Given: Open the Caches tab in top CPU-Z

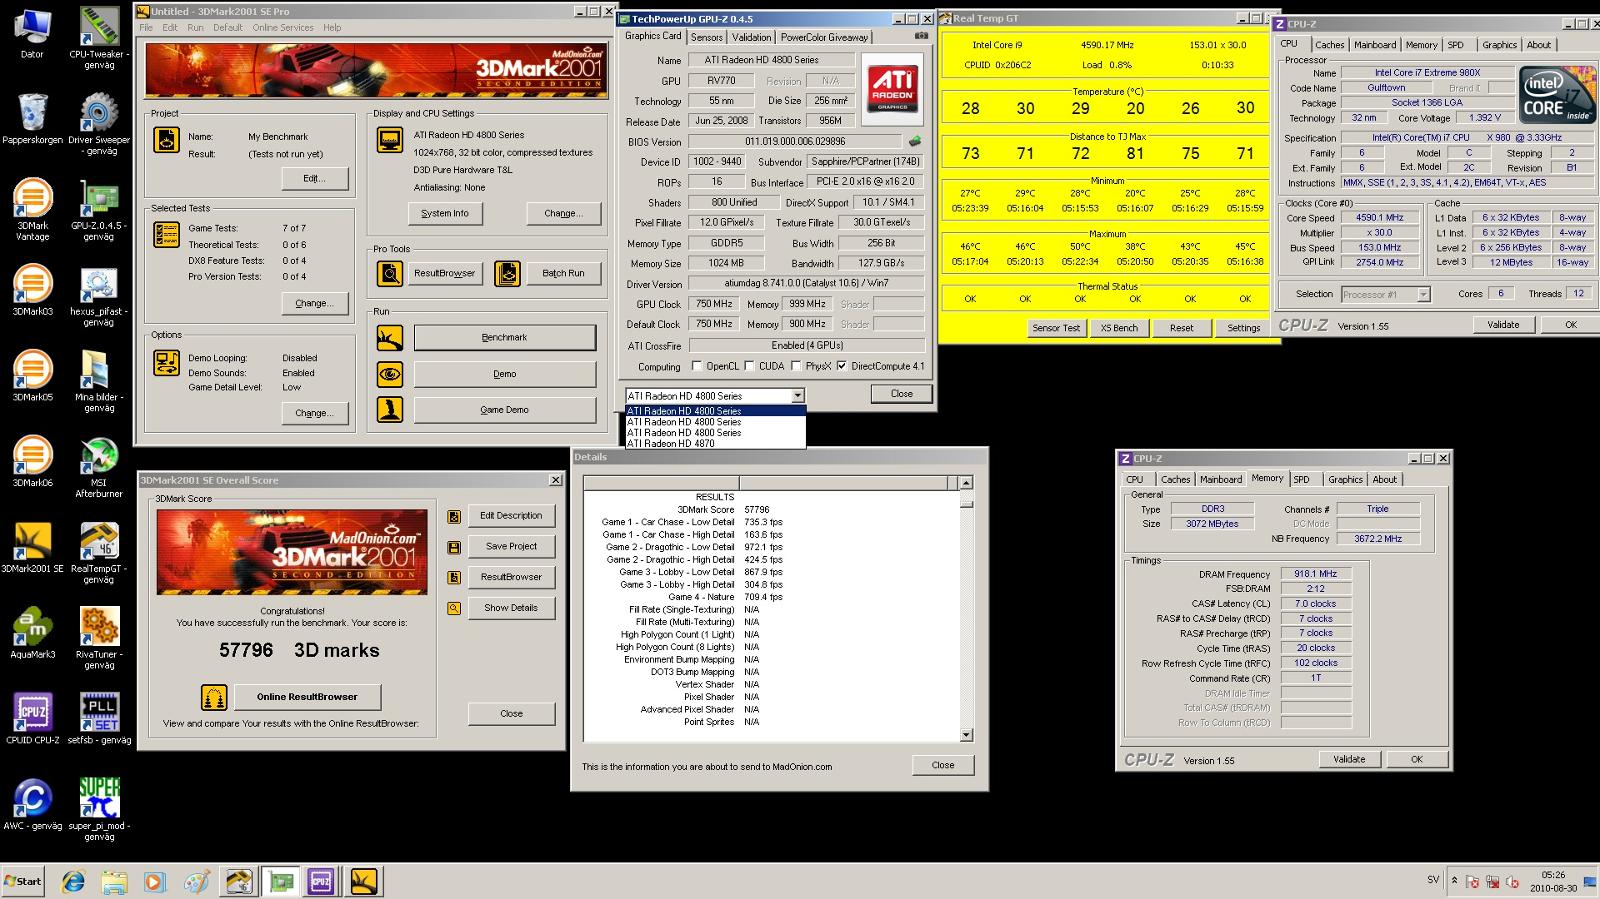Looking at the screenshot, I should (x=1329, y=45).
